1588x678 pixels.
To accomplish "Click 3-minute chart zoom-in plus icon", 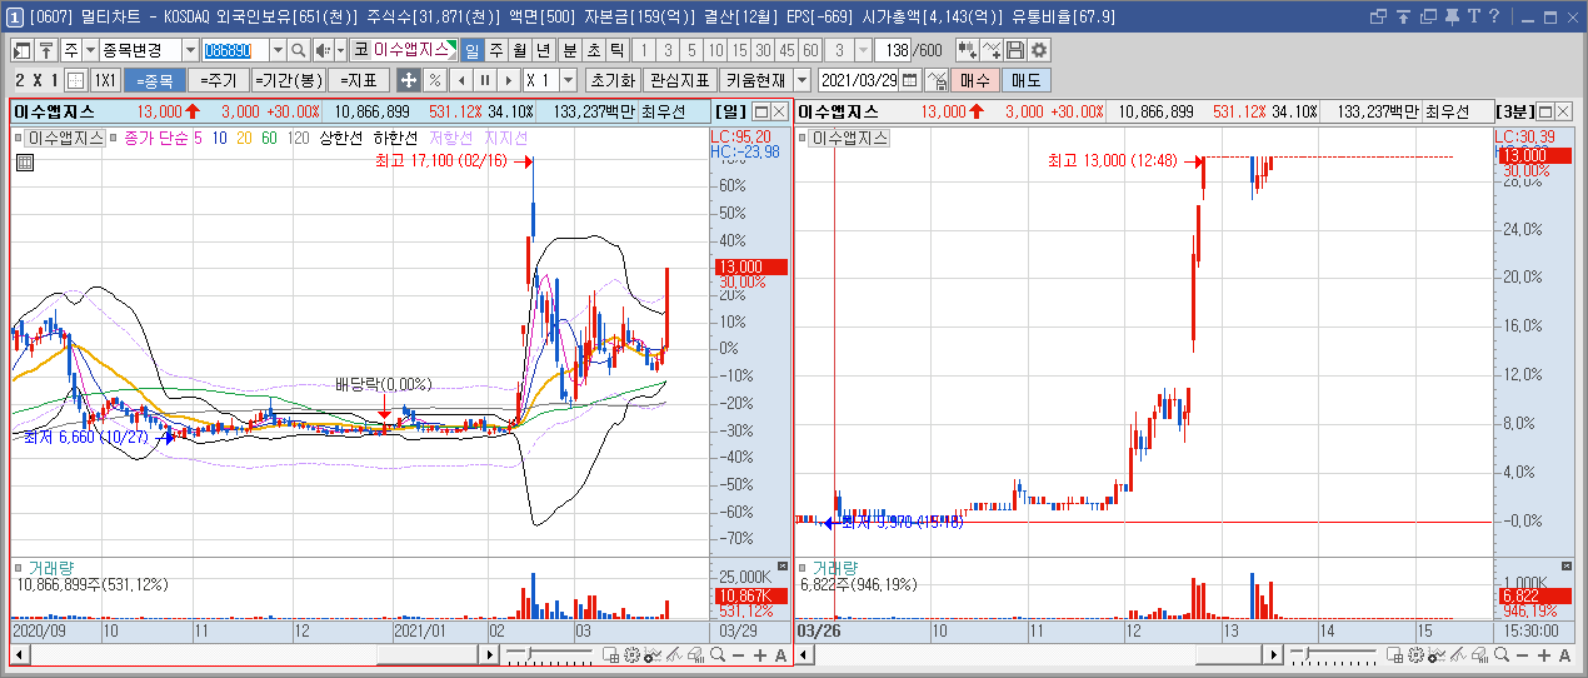I will pos(1544,655).
